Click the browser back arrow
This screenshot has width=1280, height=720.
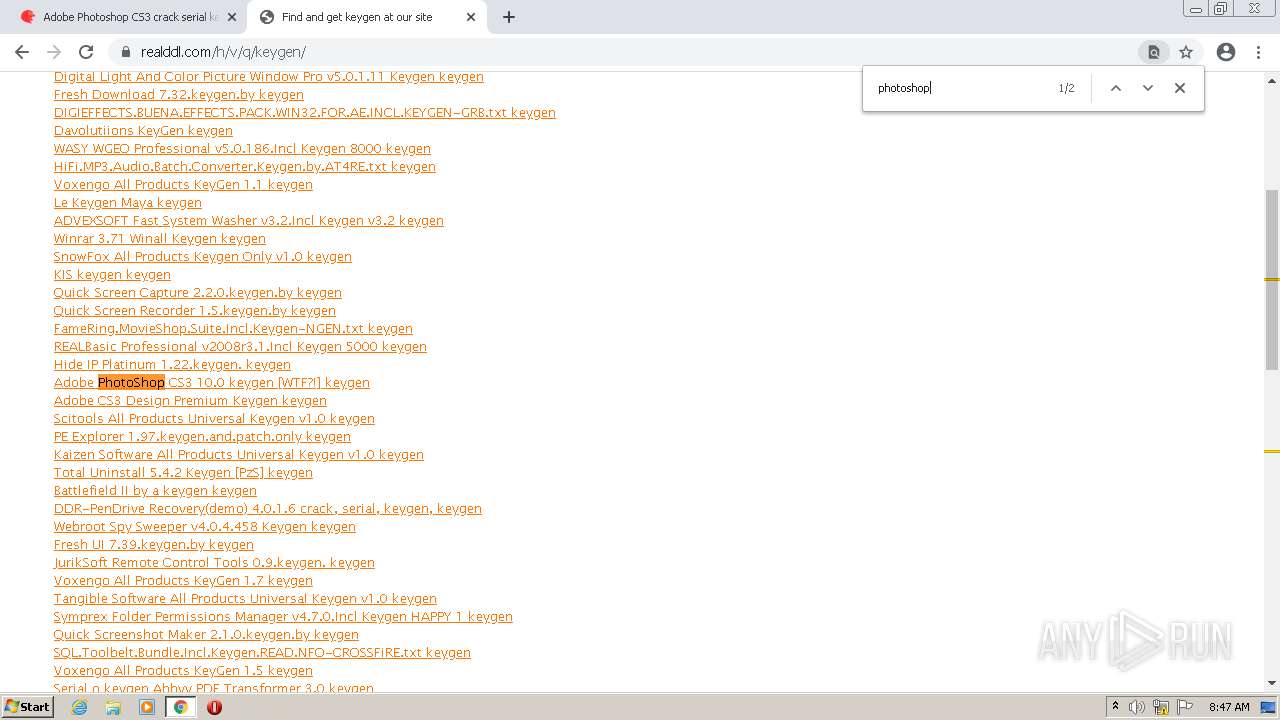(x=22, y=52)
